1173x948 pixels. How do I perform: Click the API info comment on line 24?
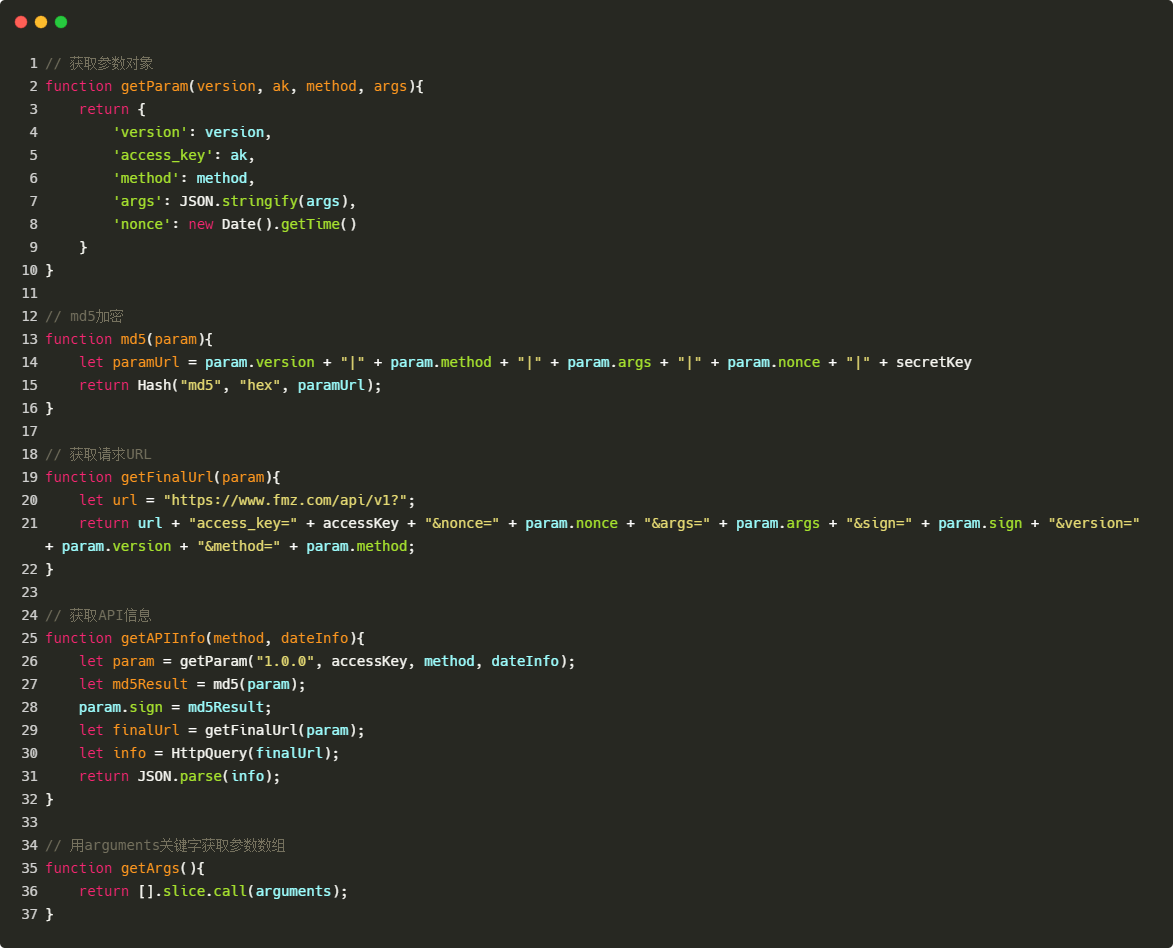(99, 616)
